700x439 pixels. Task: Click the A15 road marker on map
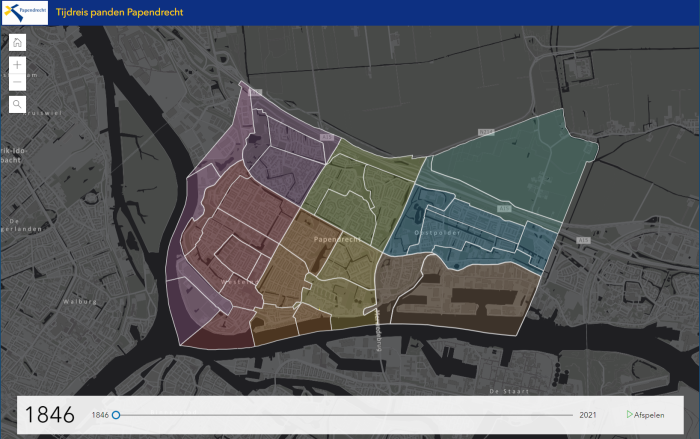click(503, 208)
